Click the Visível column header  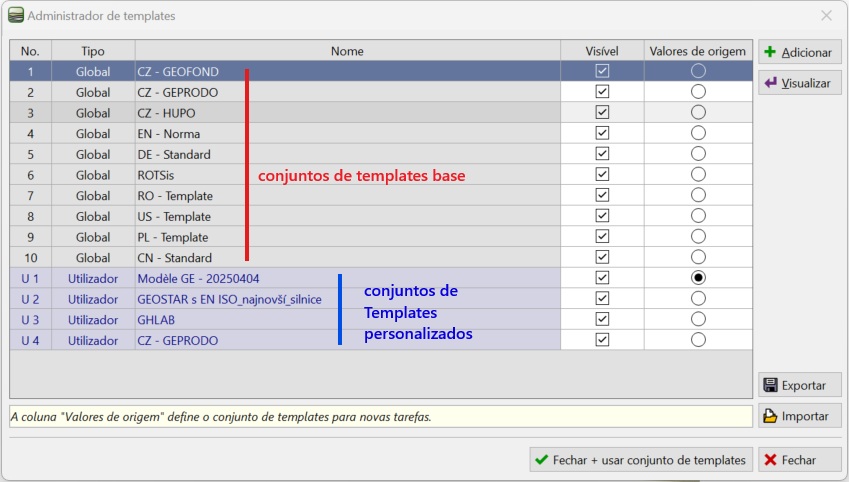pos(602,51)
